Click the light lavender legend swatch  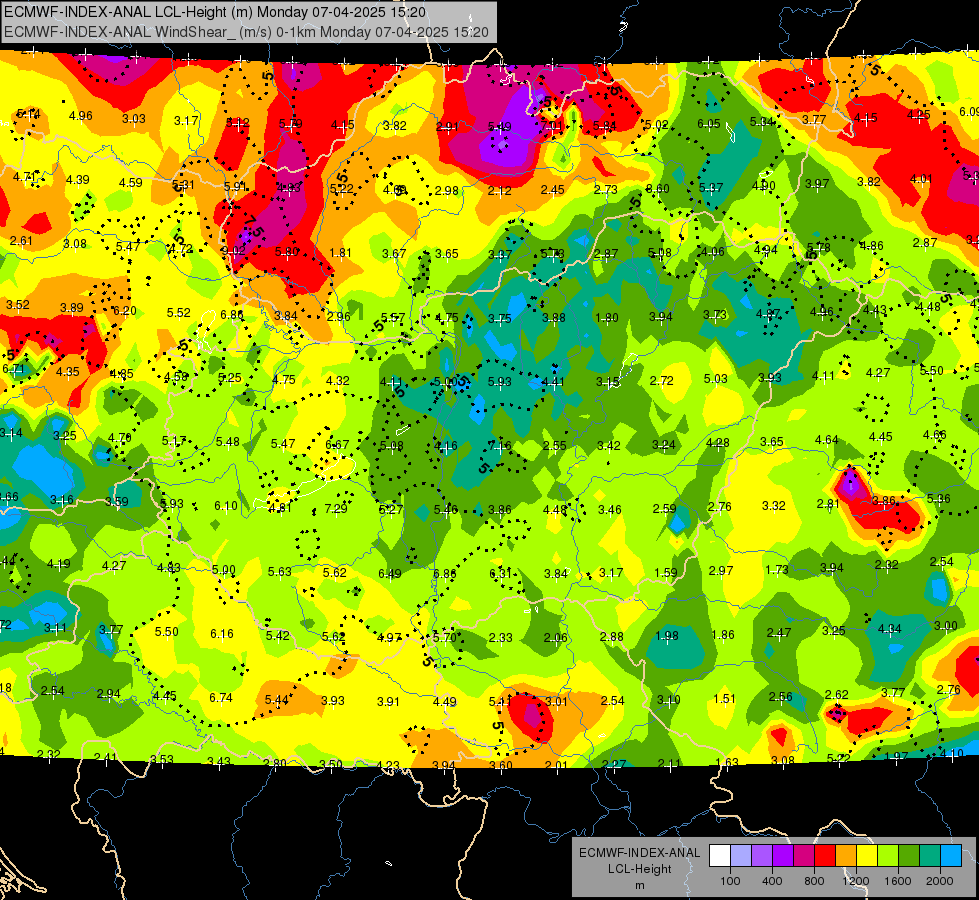741,855
